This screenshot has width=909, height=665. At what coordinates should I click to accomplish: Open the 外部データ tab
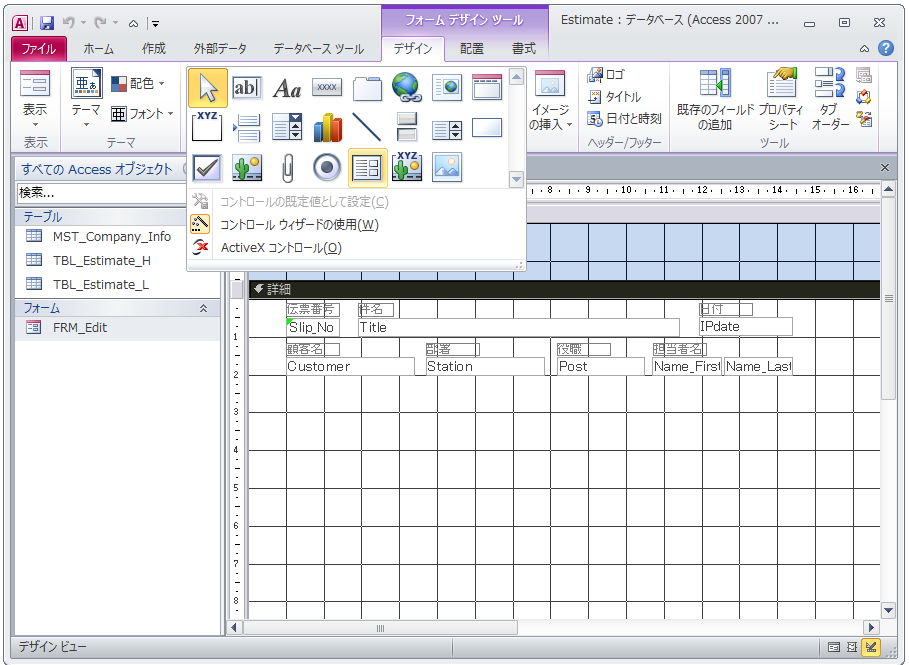(x=220, y=49)
